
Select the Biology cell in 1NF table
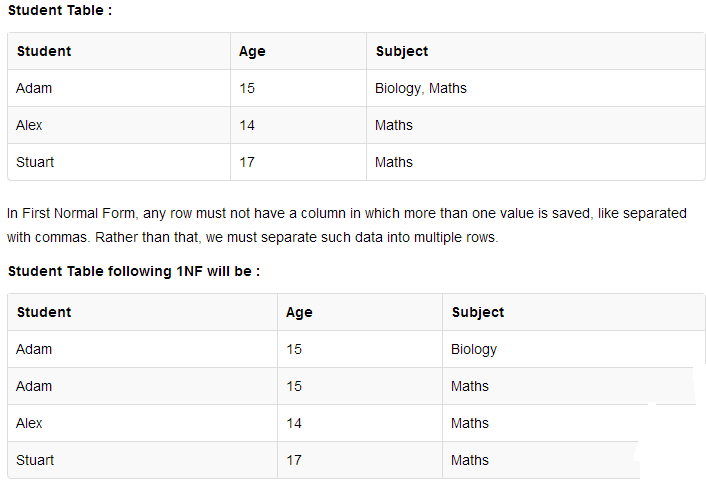click(x=474, y=349)
